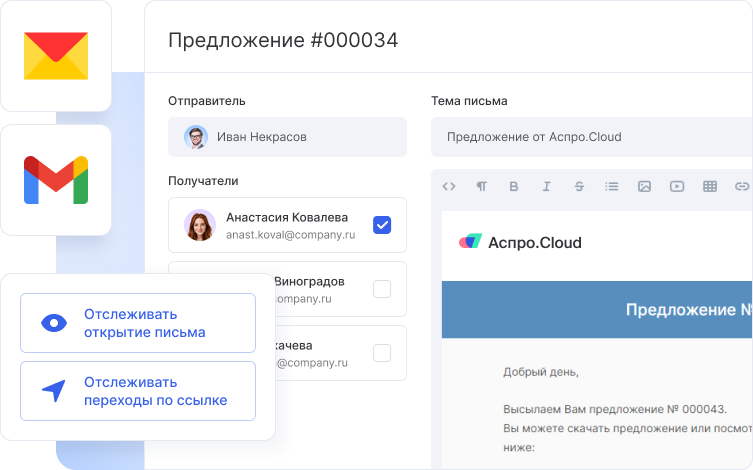The height and width of the screenshot is (470, 753).
Task: Click Отслеживать открытие письма button
Action: (x=138, y=323)
